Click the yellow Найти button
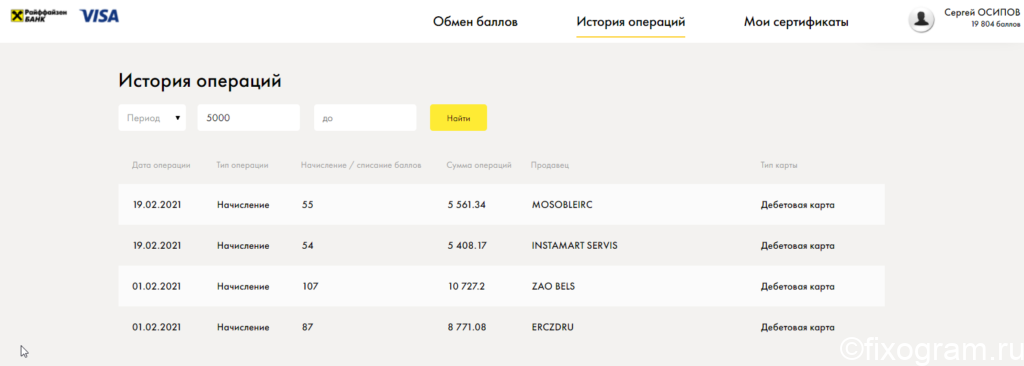1024x366 pixels. click(x=458, y=118)
